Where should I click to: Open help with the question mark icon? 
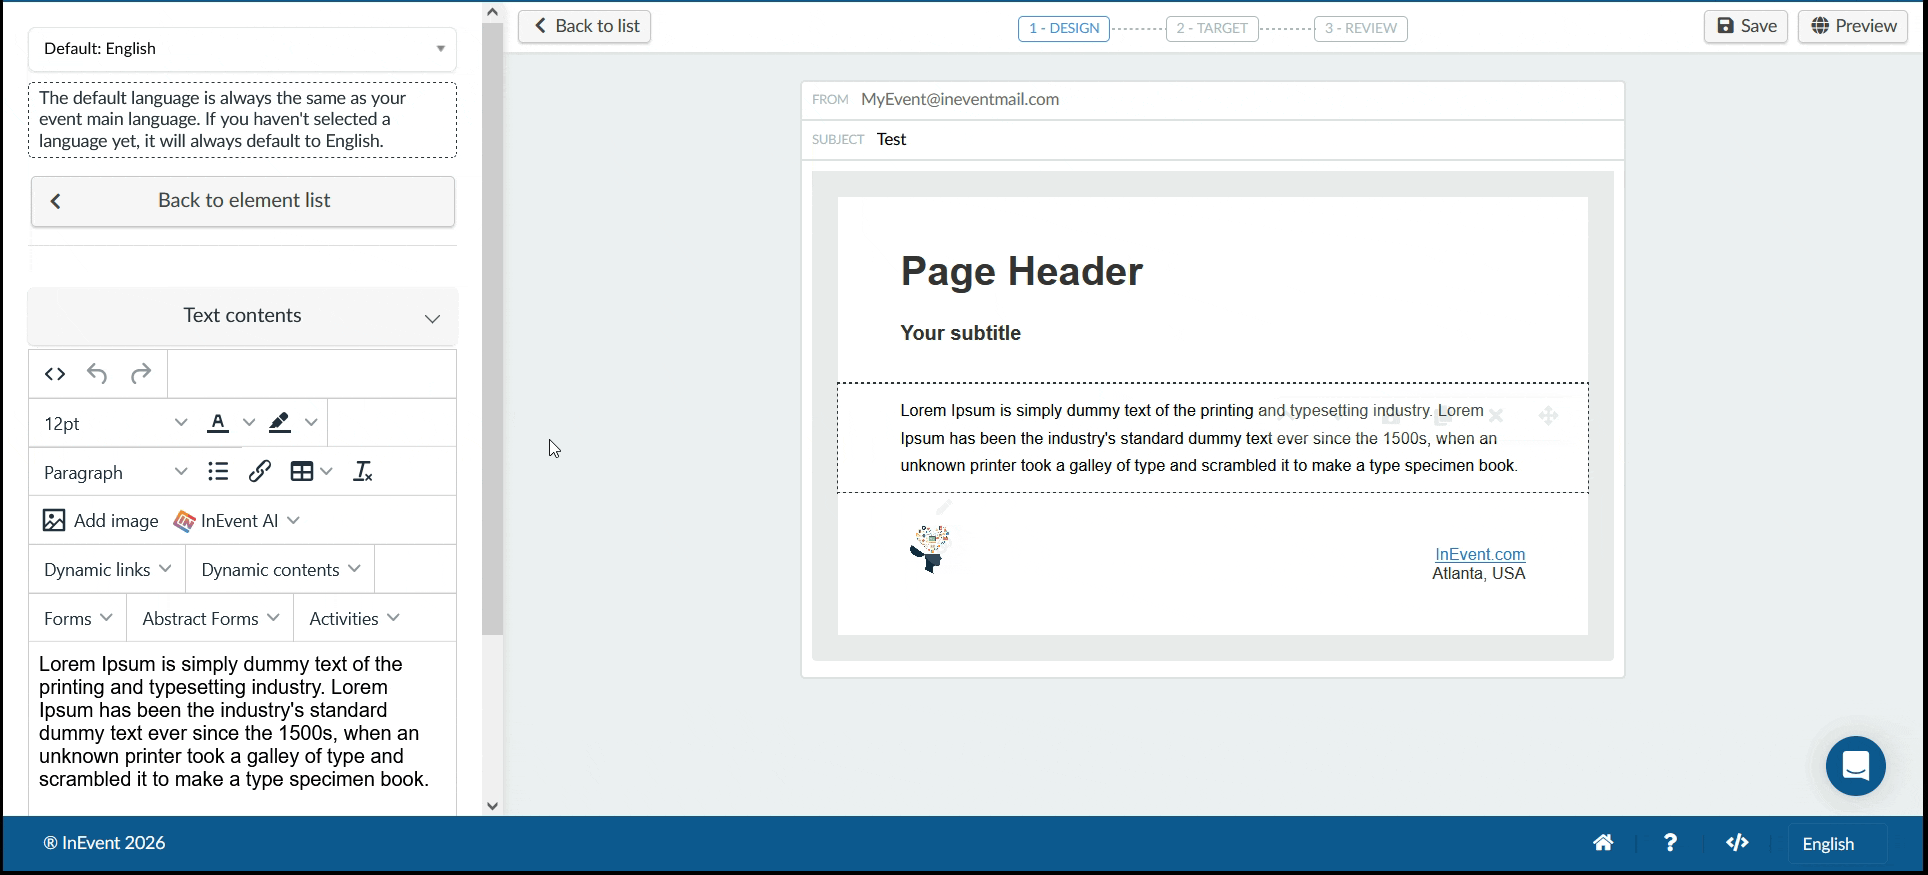[1670, 843]
